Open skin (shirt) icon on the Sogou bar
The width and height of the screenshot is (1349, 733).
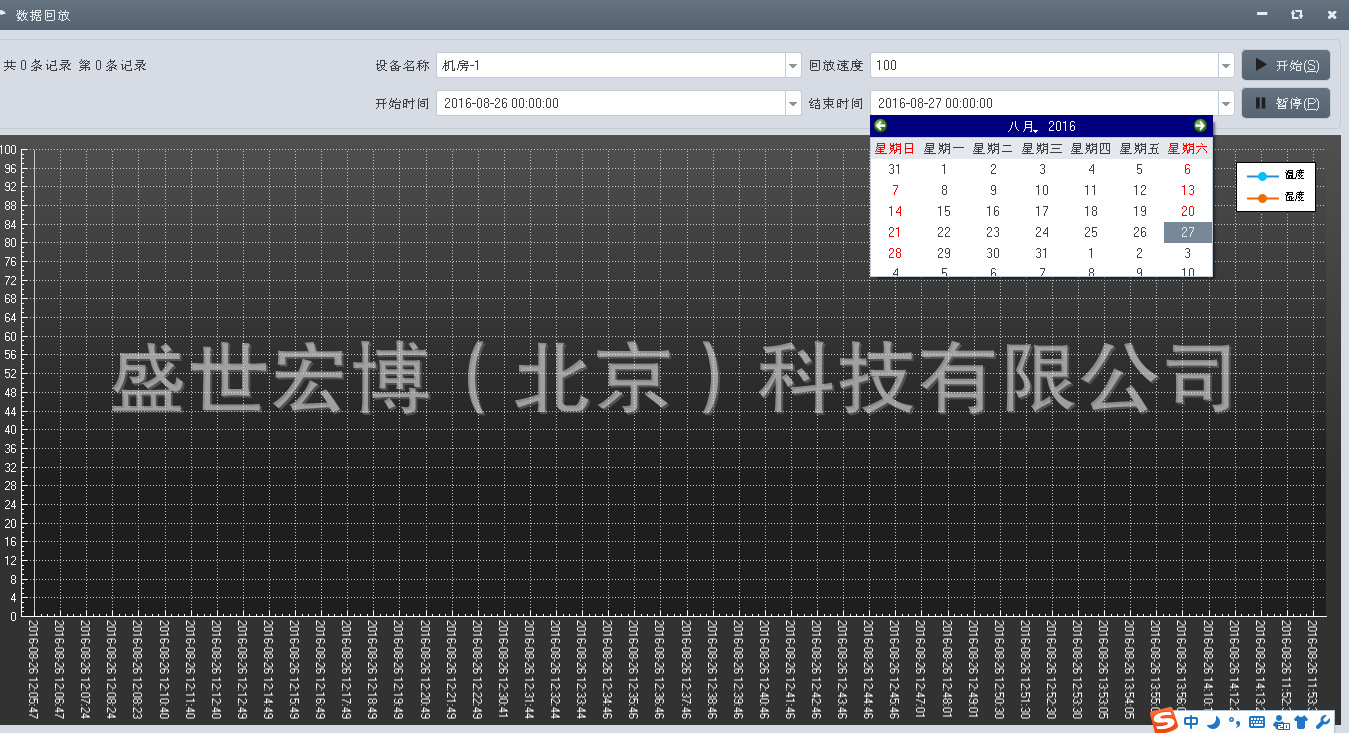click(x=1301, y=721)
